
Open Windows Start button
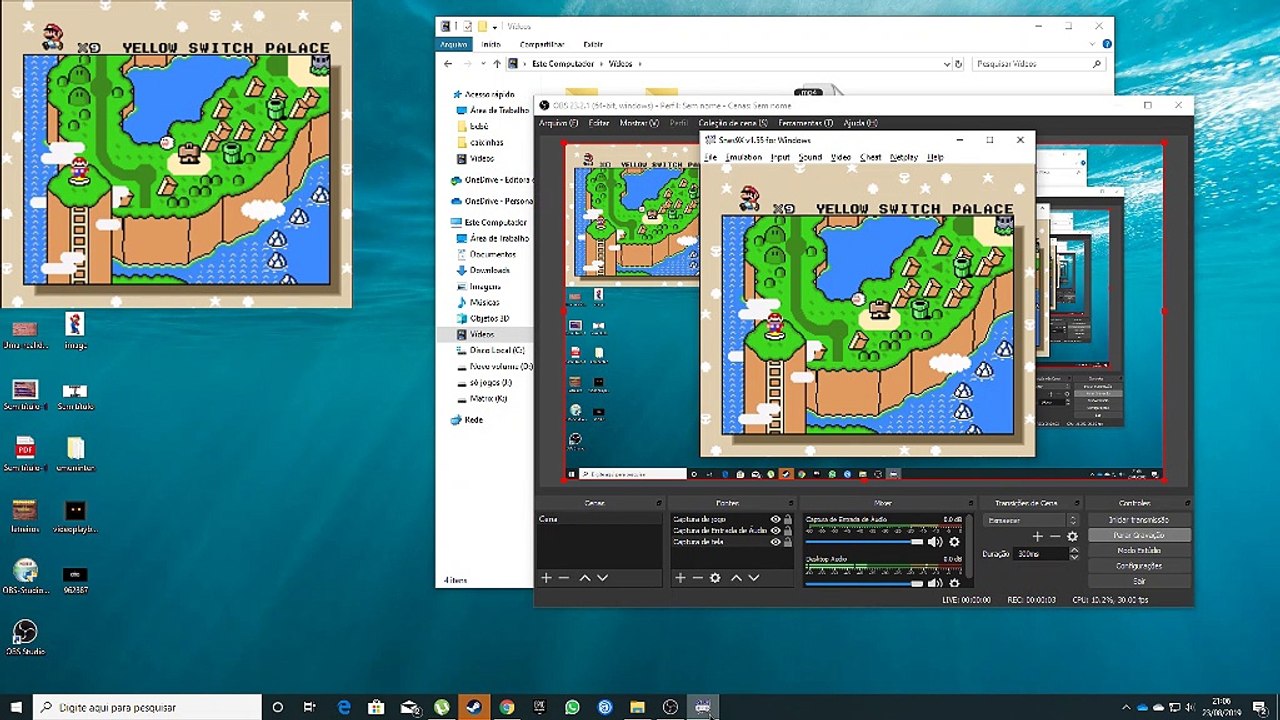tap(16, 707)
